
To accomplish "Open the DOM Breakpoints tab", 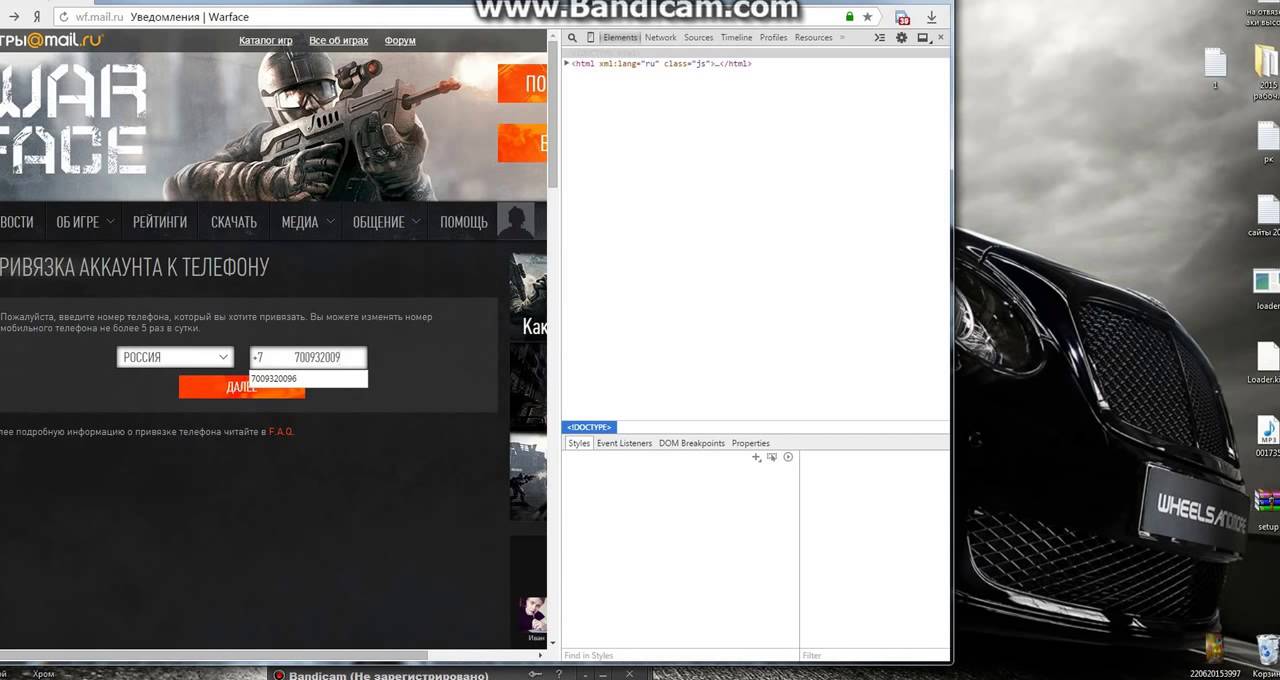I will point(692,443).
